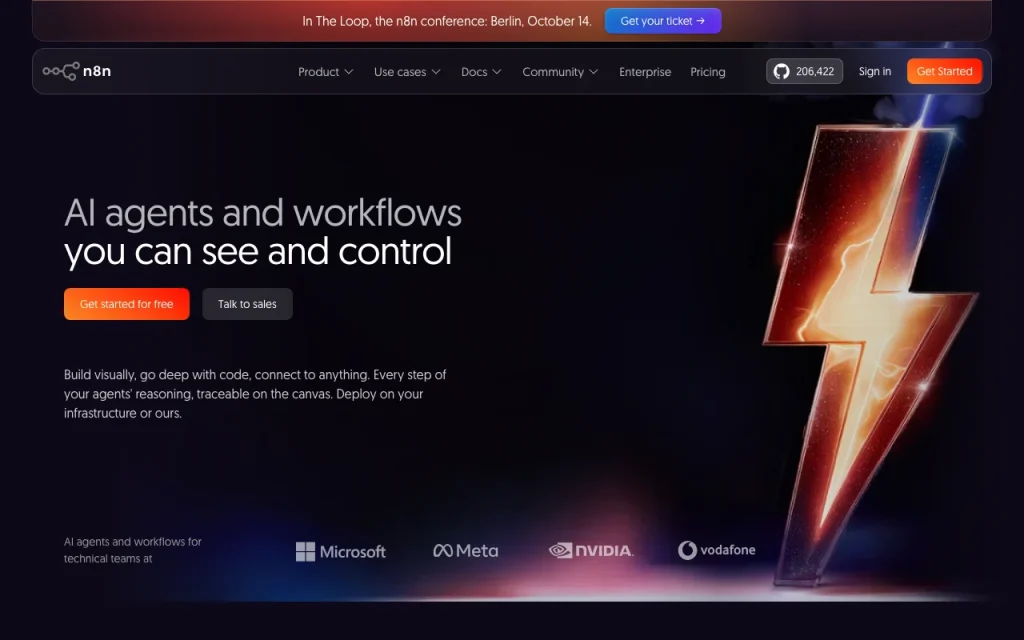Expand the Product dropdown menu
Viewport: 1024px width, 640px height.
[325, 72]
